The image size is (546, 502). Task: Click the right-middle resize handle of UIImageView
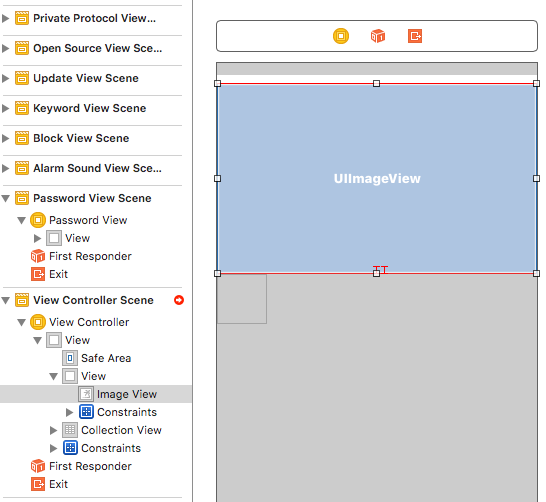click(537, 179)
